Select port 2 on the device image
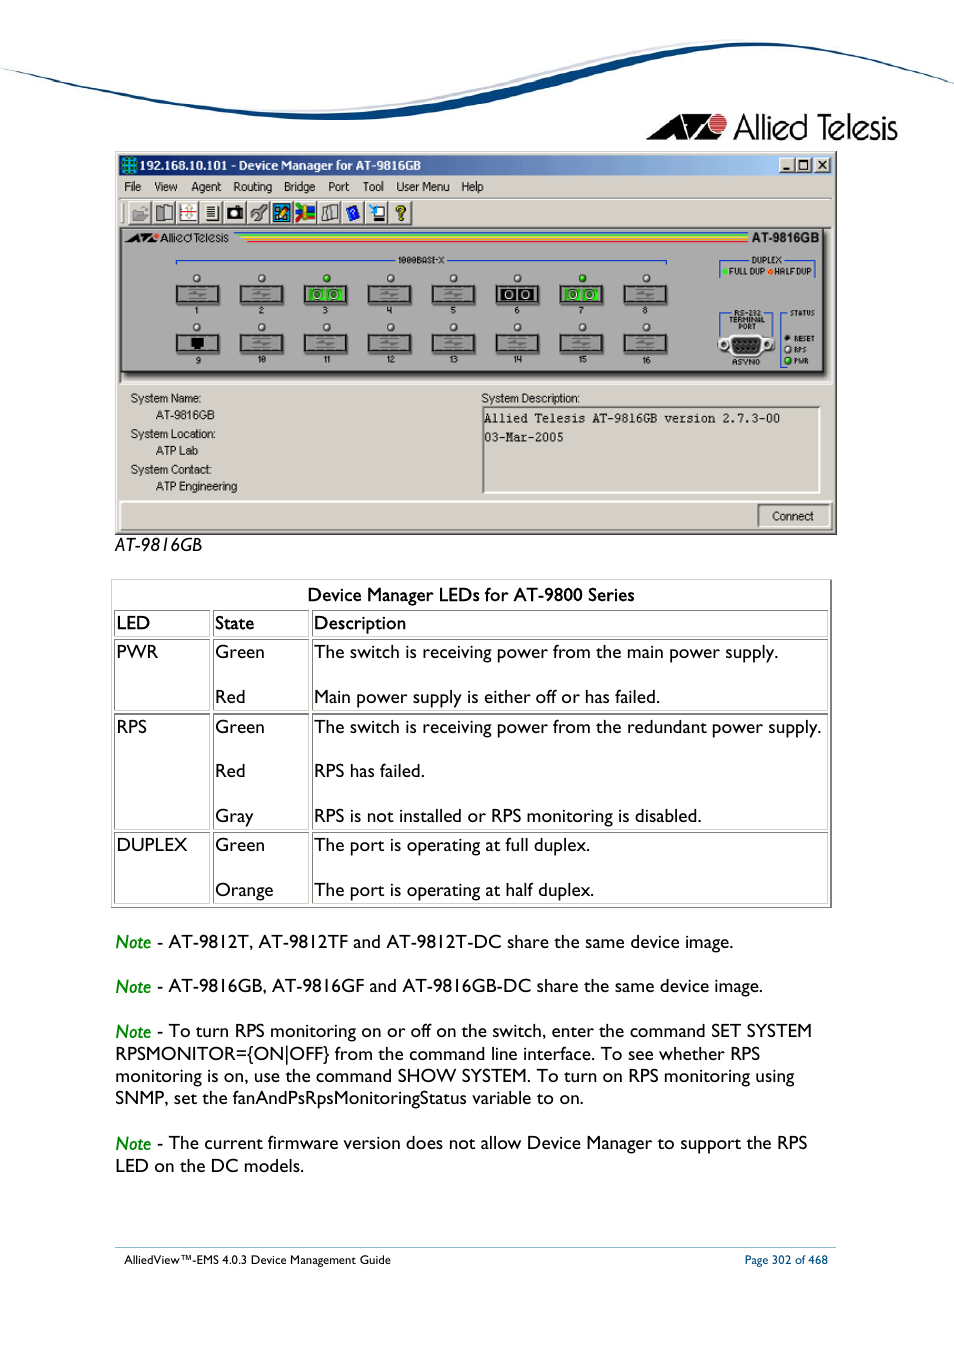Screen dimensions: 954x1351 [x=261, y=294]
